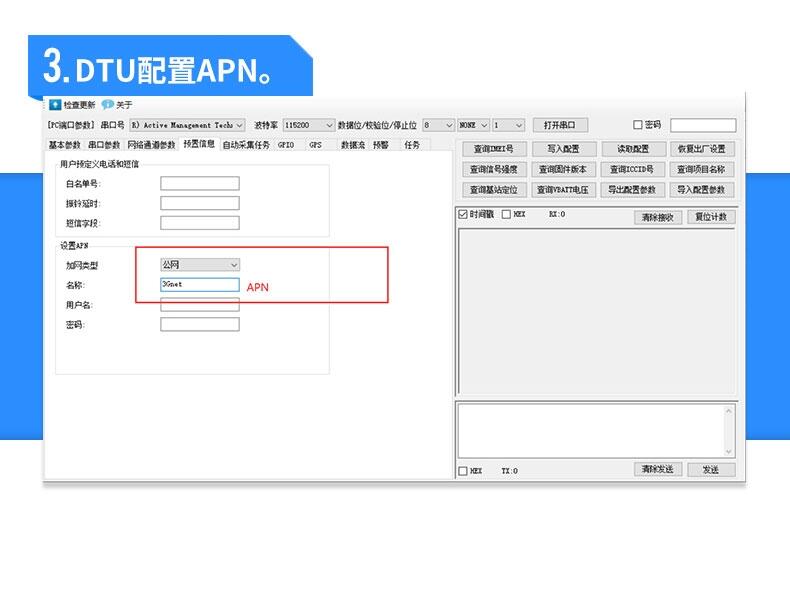The image size is (790, 599).
Task: Click the 发送 send button
Action: point(710,469)
